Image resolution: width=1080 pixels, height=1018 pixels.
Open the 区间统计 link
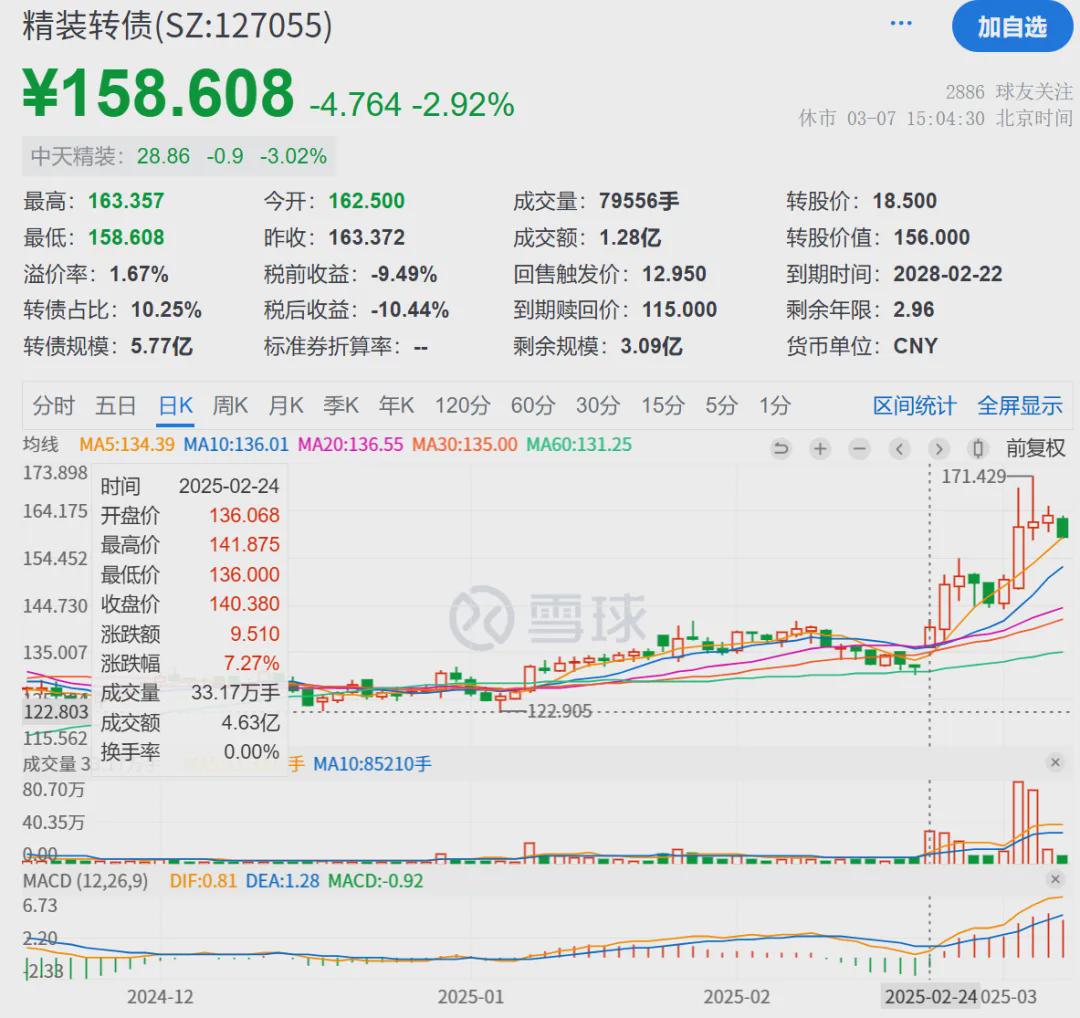coord(915,406)
